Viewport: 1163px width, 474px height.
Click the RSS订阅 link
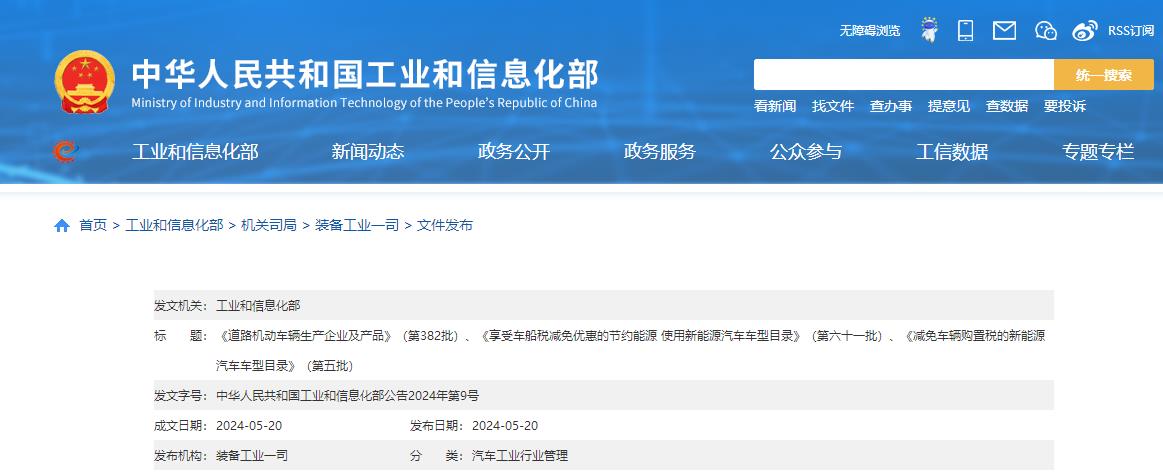1130,31
